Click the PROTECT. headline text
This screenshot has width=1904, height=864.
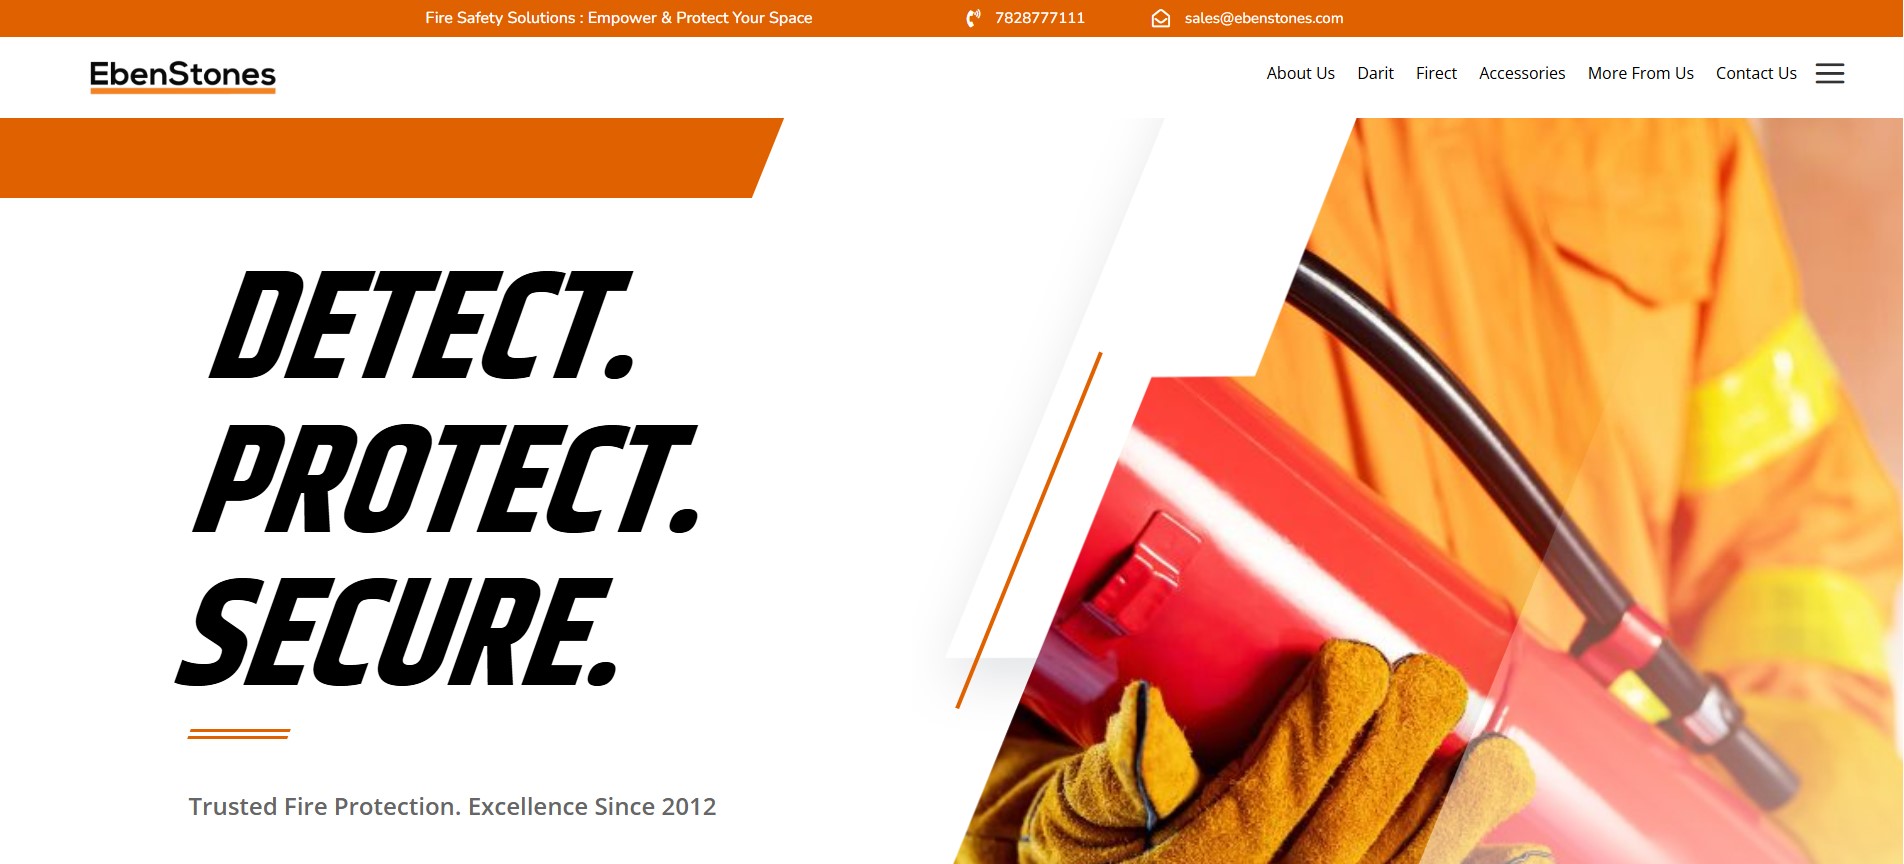point(446,479)
